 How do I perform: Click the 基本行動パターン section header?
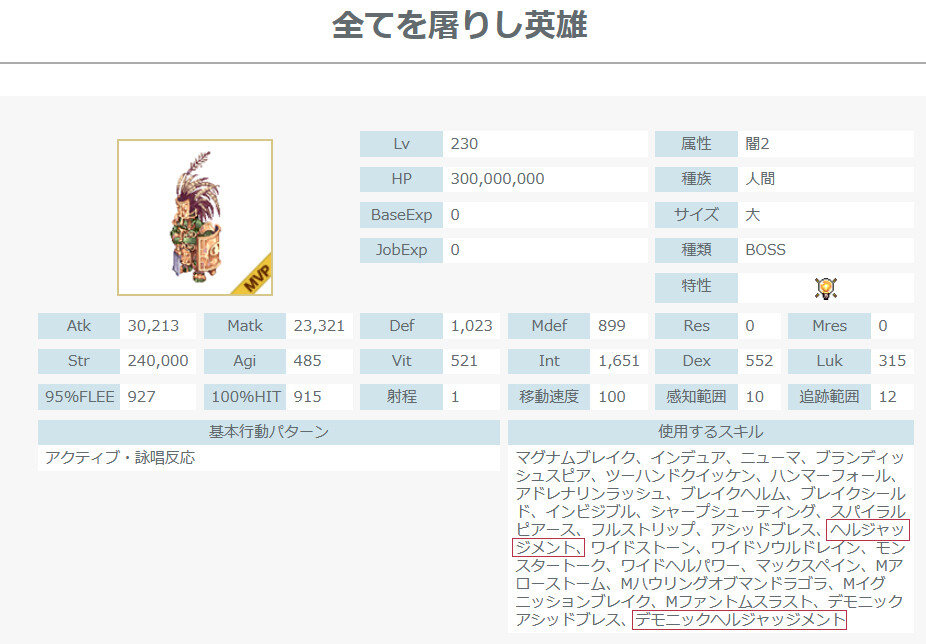click(x=268, y=432)
